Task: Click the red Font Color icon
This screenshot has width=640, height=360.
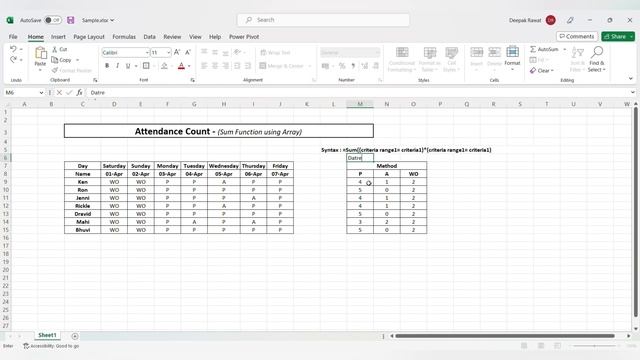Action: coord(181,66)
